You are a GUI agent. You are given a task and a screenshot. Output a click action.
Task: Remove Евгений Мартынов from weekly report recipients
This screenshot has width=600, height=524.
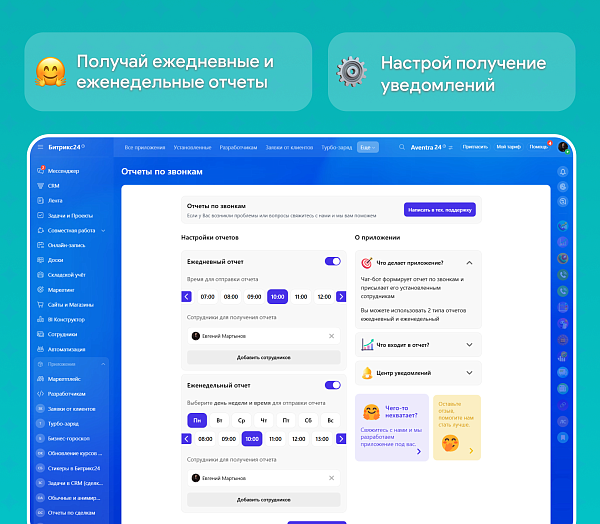(x=331, y=478)
